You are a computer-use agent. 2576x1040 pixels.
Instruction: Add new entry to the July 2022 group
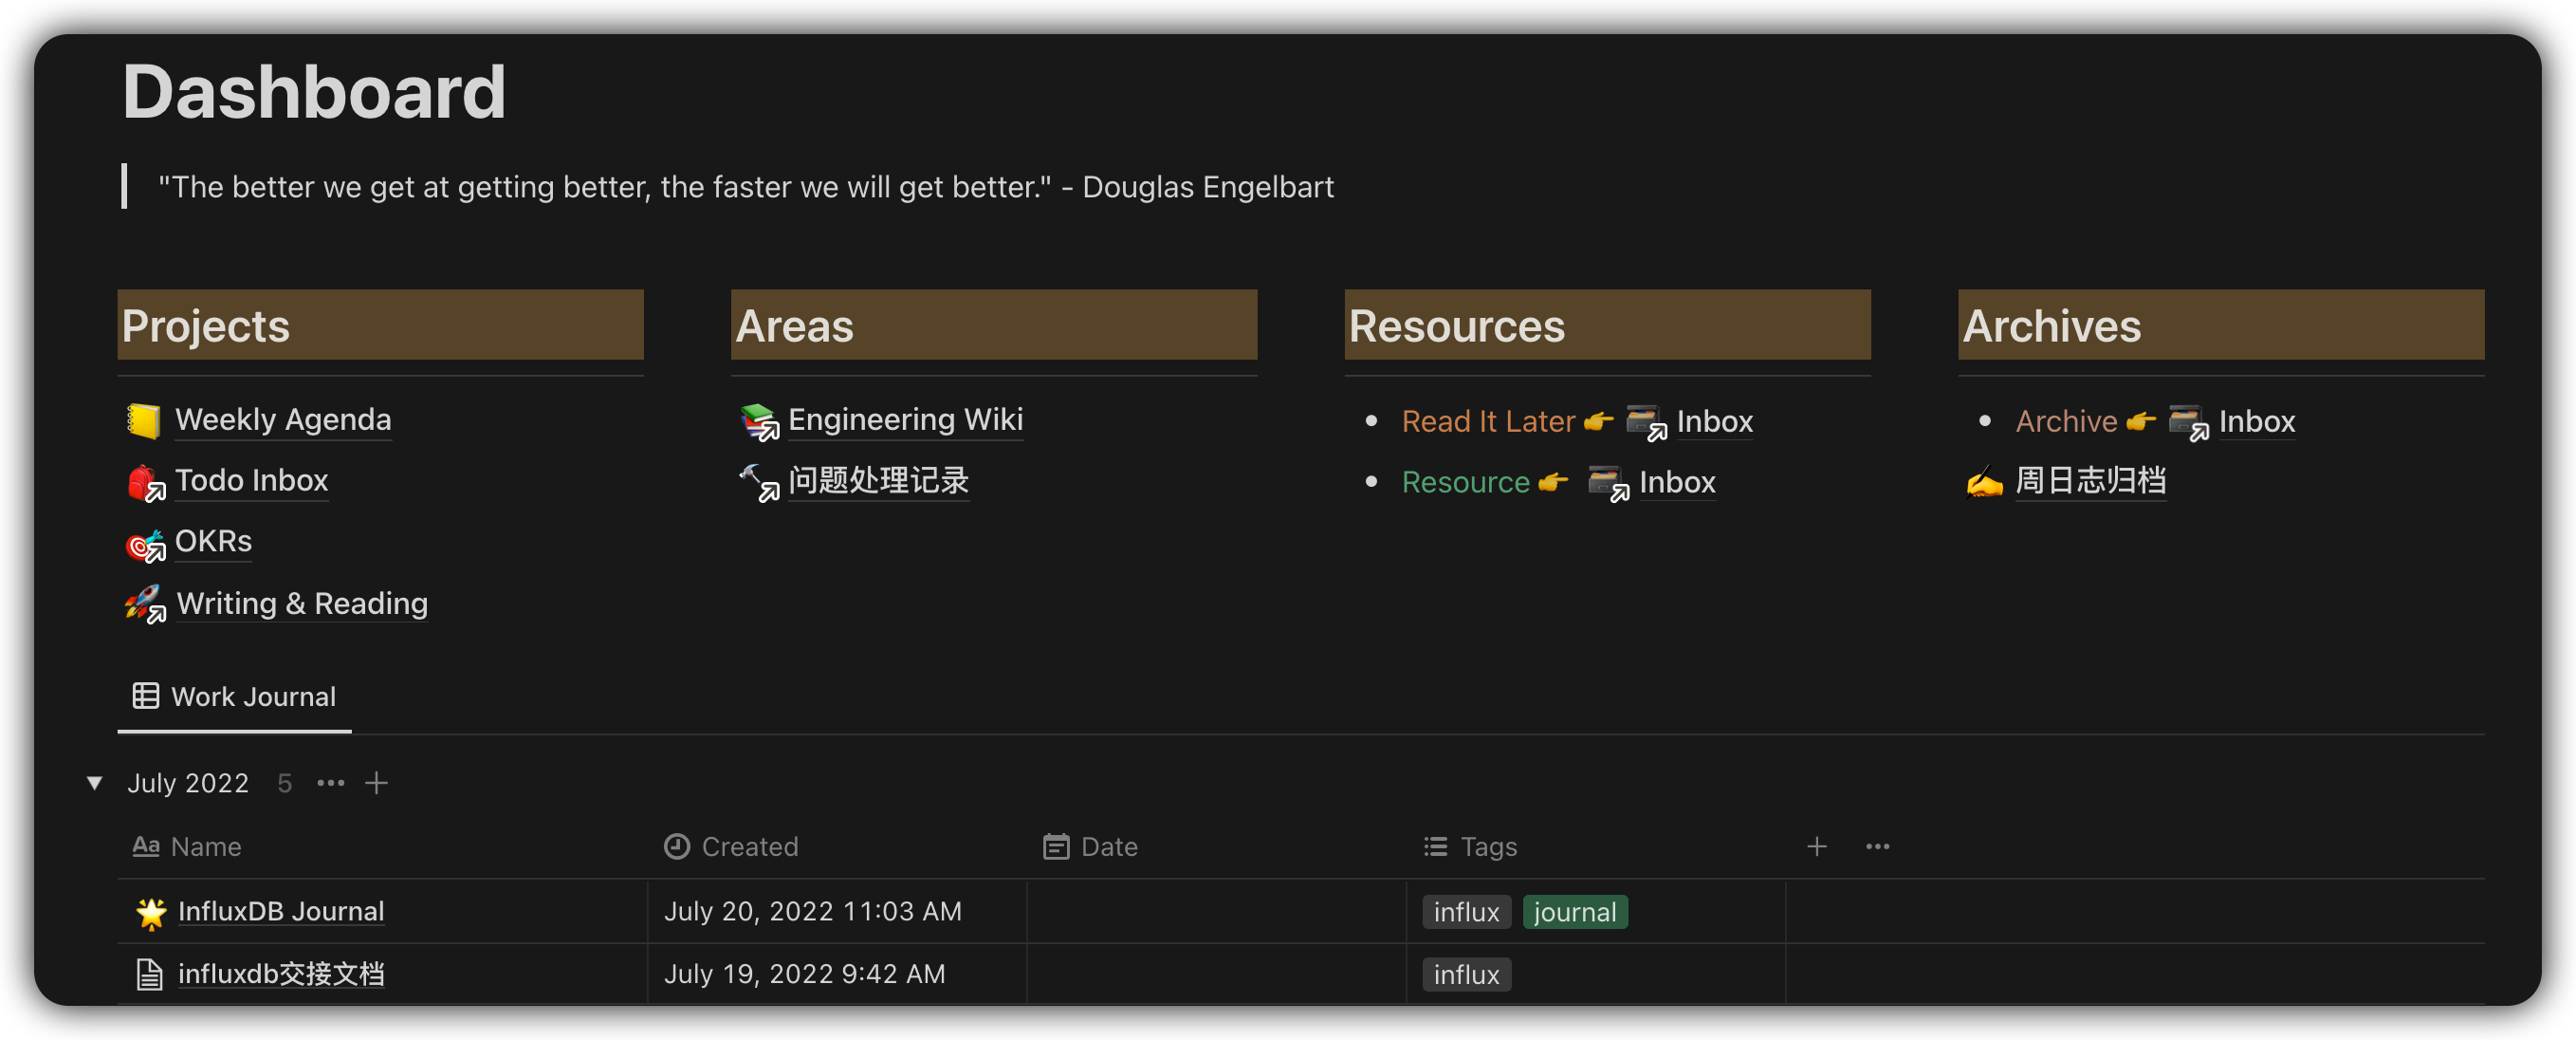376,783
